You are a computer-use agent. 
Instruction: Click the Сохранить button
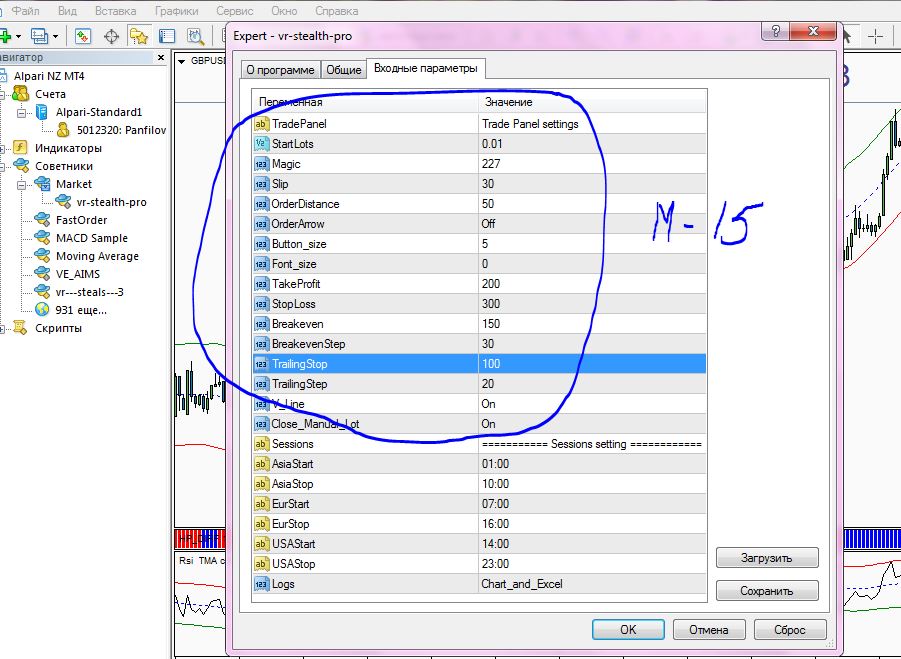[767, 591]
